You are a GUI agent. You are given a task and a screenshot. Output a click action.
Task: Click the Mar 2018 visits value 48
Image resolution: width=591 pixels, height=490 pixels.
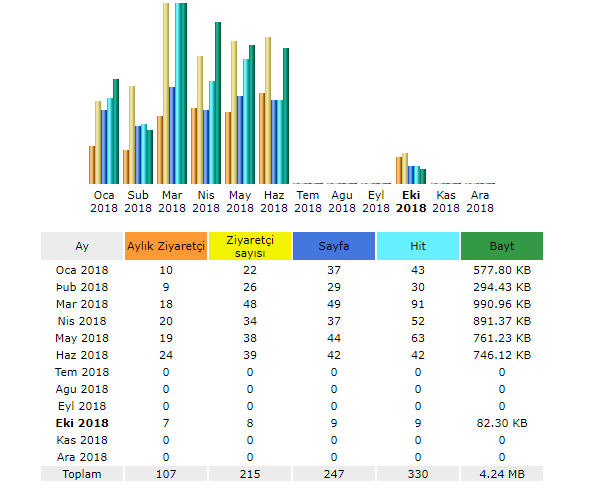250,304
